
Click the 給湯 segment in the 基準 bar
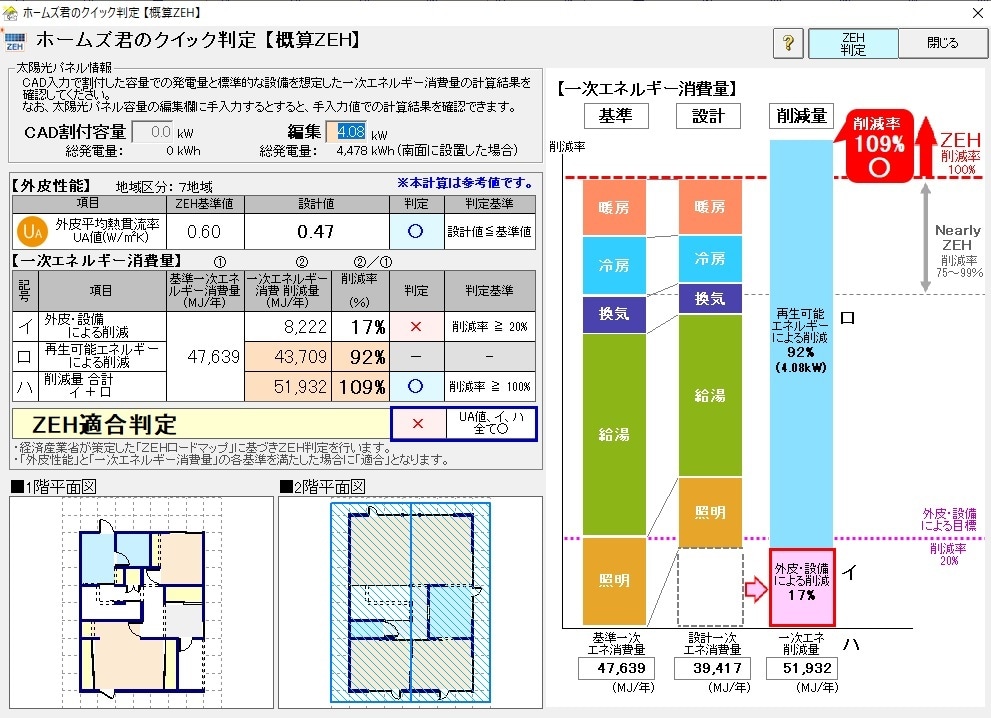(614, 434)
